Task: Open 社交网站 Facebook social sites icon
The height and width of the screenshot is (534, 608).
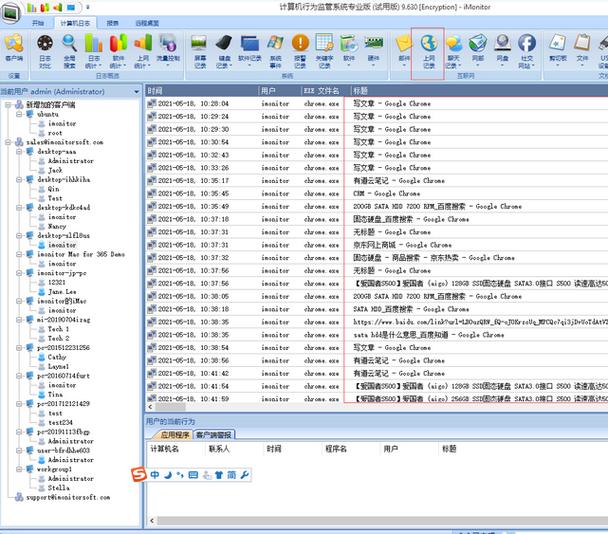Action: [527, 51]
